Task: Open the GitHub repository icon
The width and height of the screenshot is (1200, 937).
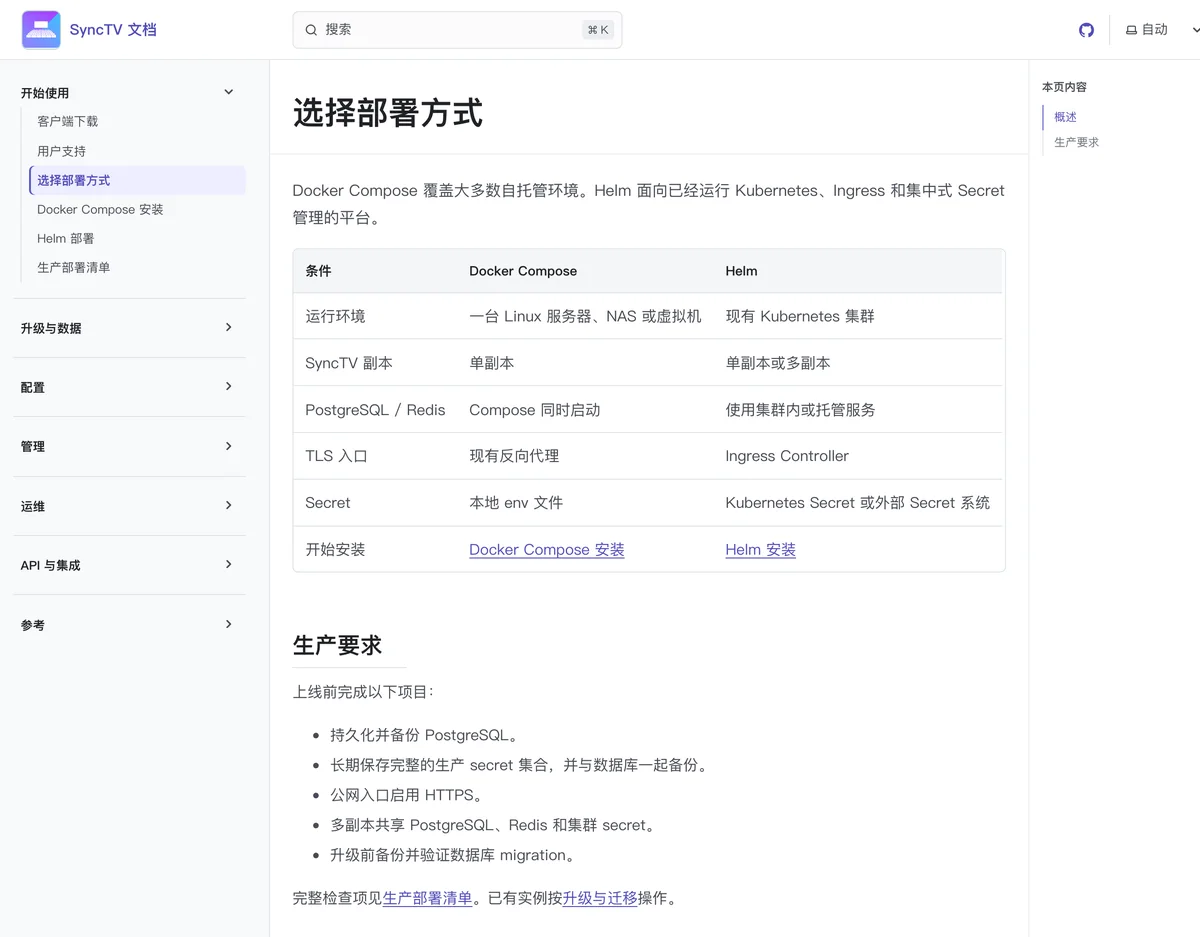Action: 1086,30
